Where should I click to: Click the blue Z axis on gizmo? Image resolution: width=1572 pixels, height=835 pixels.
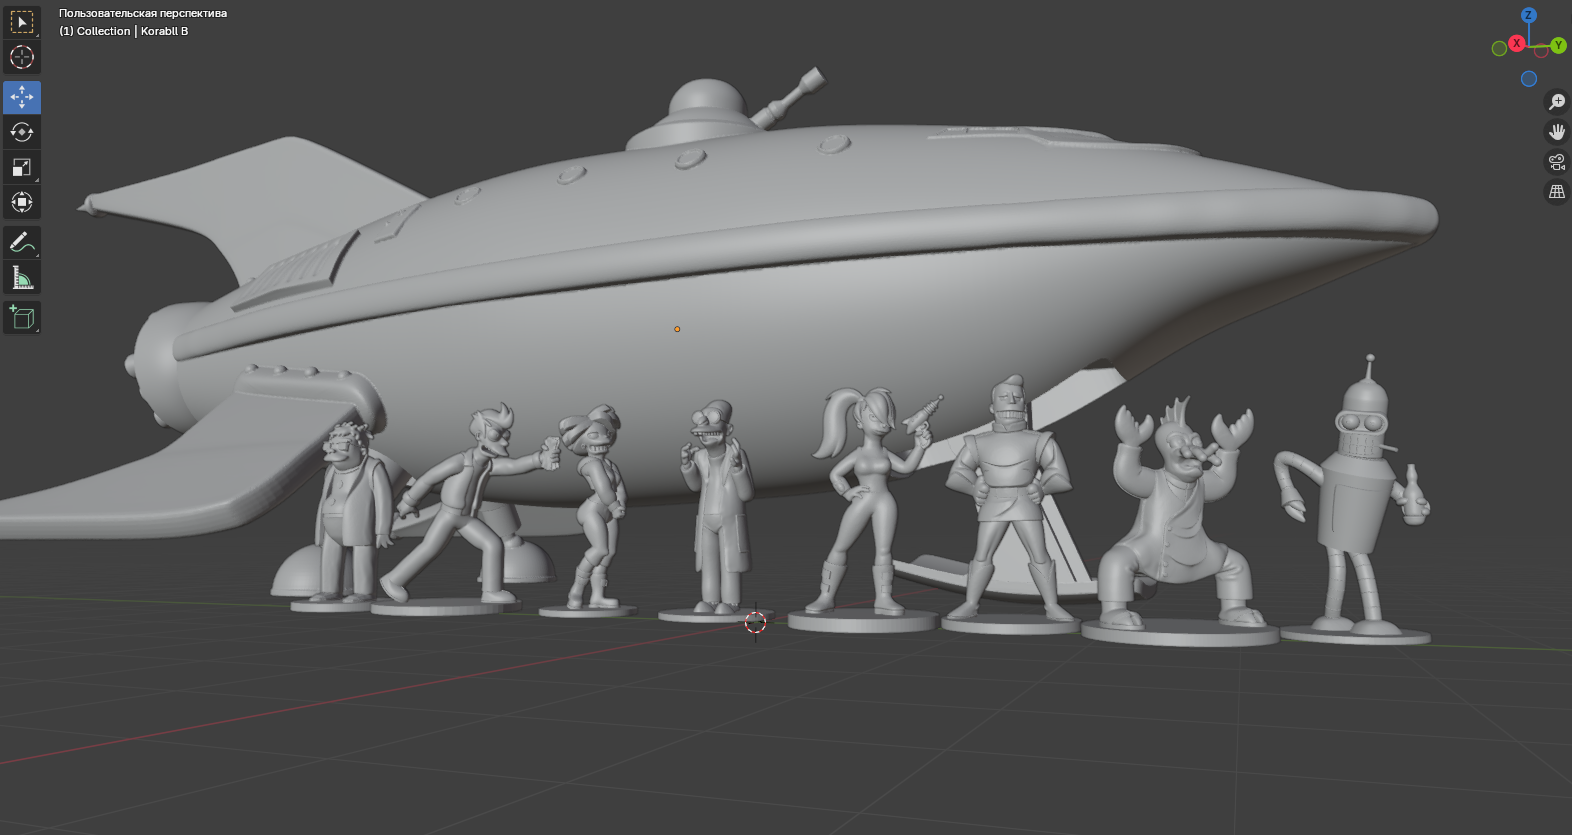(x=1528, y=15)
